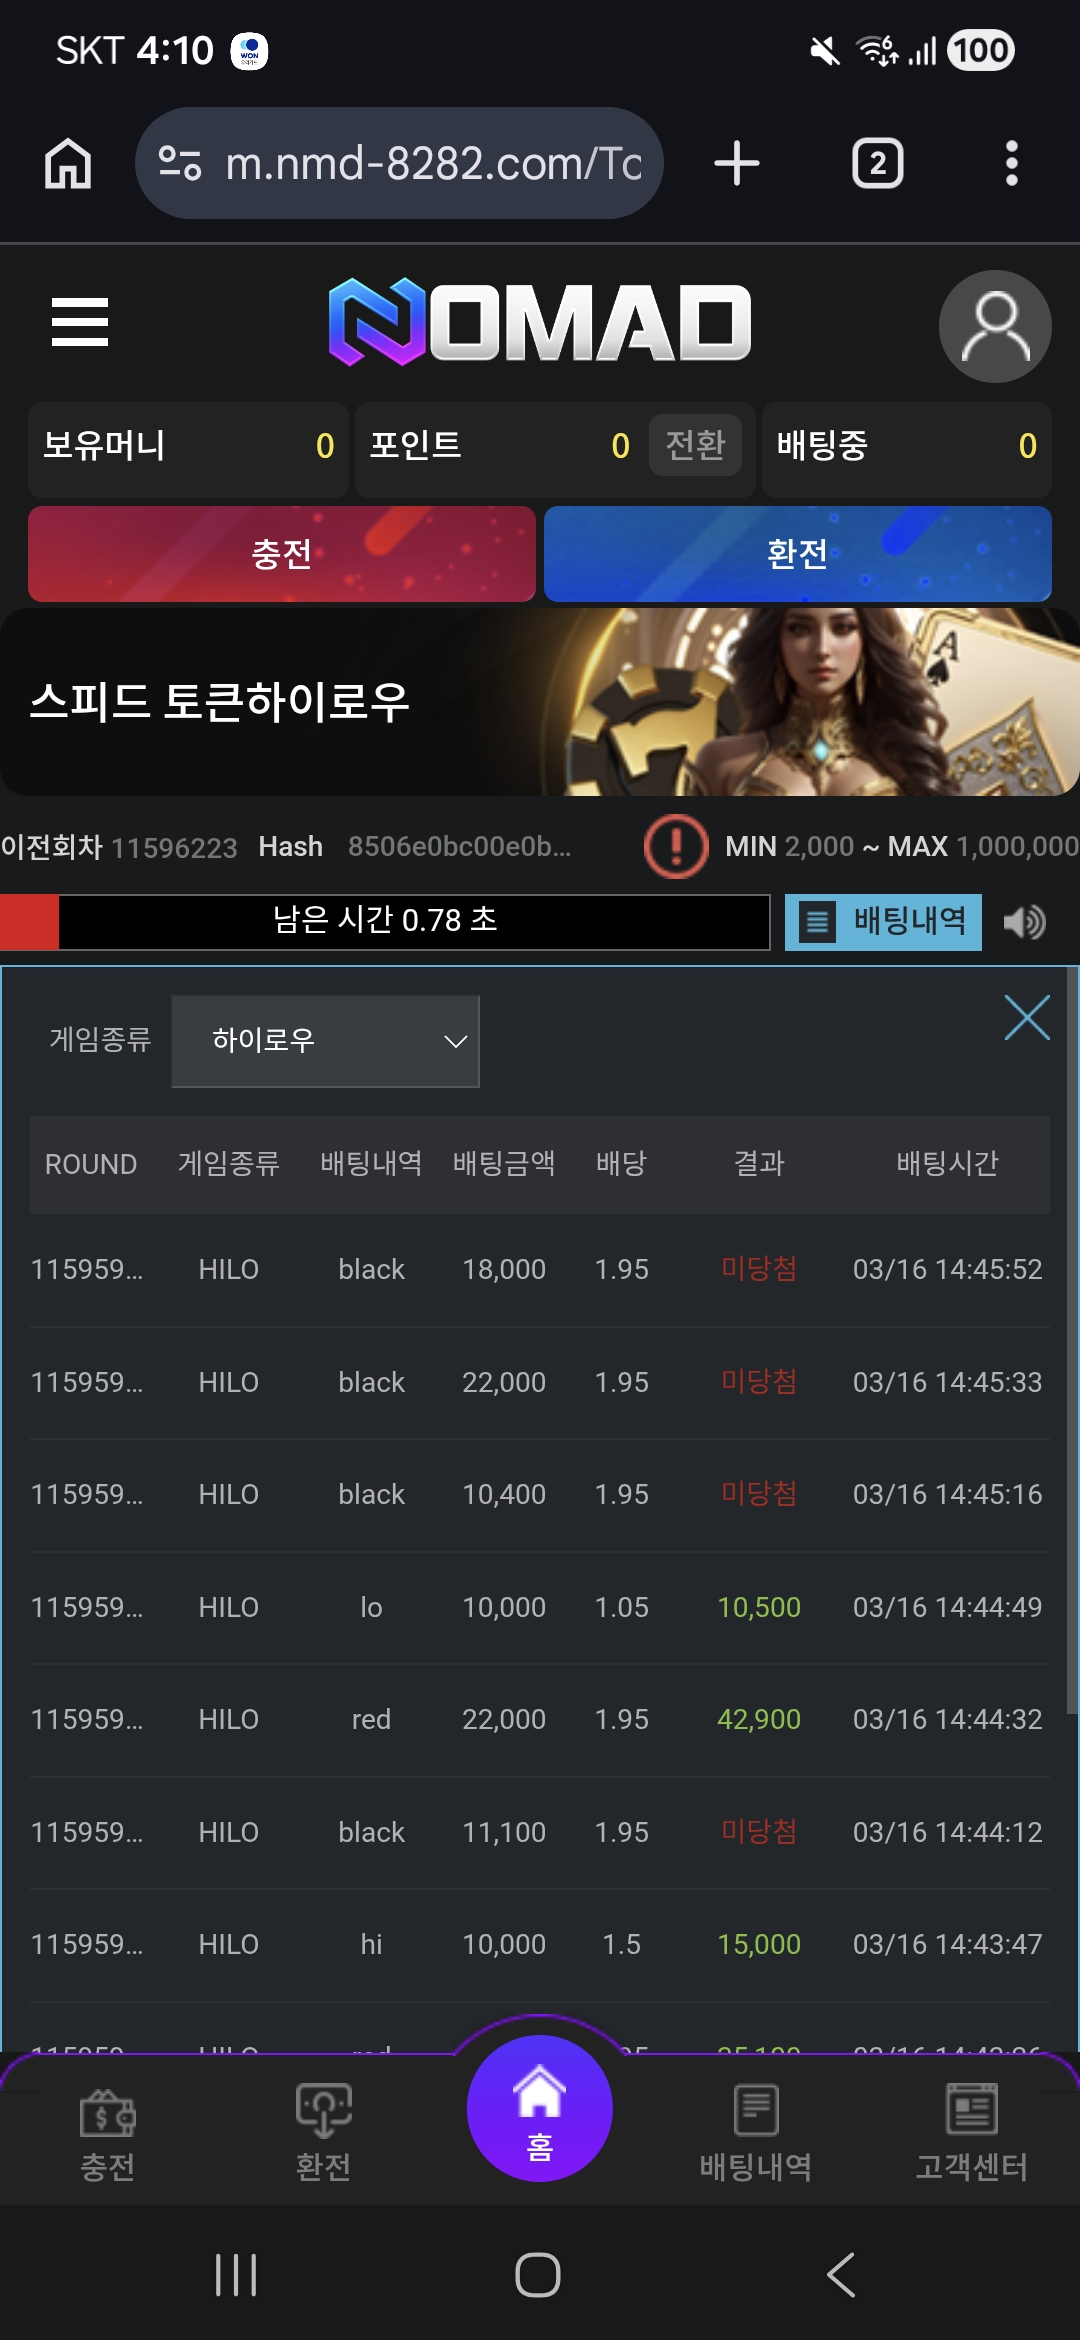Click the 스피드 토큰하이로우 banner

pos(540,702)
